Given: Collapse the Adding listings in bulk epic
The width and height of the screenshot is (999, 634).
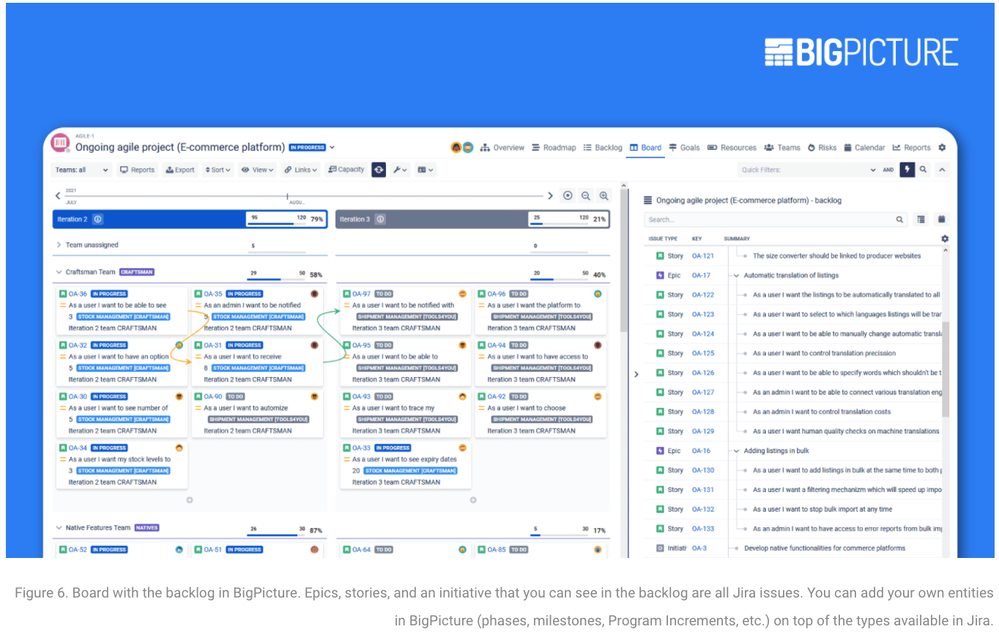Looking at the screenshot, I should tap(737, 451).
